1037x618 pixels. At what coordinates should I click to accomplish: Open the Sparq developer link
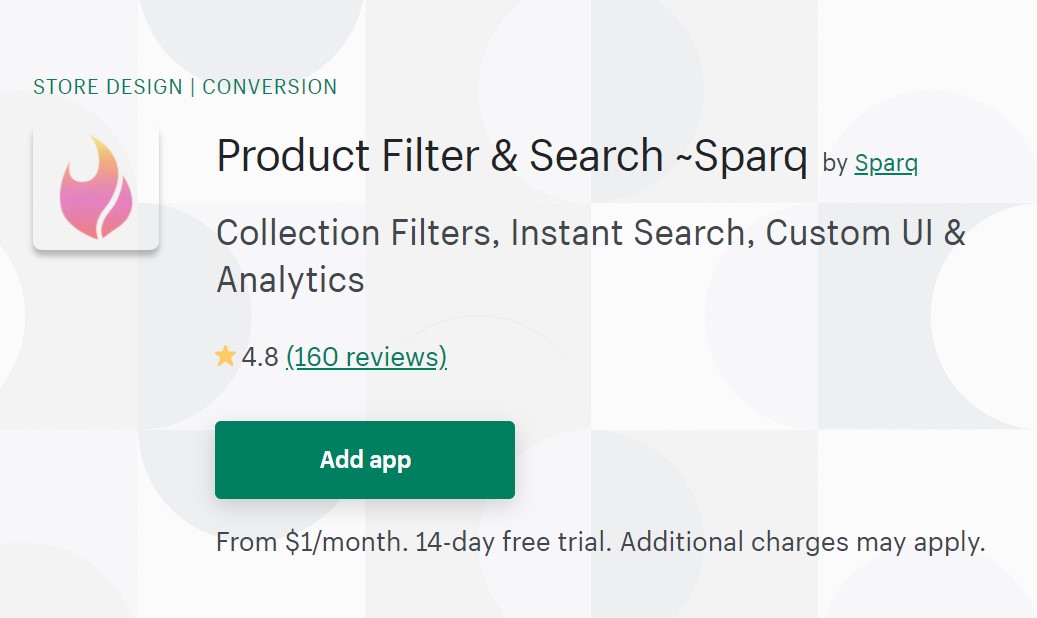click(886, 164)
